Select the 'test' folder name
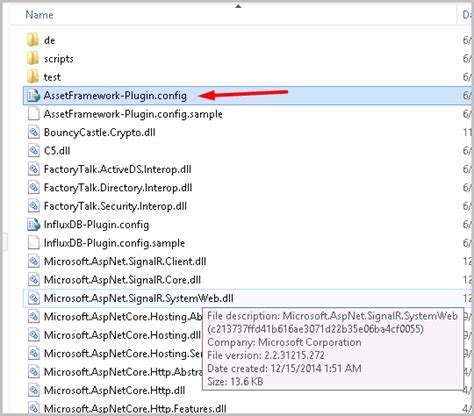Image resolution: width=474 pixels, height=416 pixels. pos(52,77)
